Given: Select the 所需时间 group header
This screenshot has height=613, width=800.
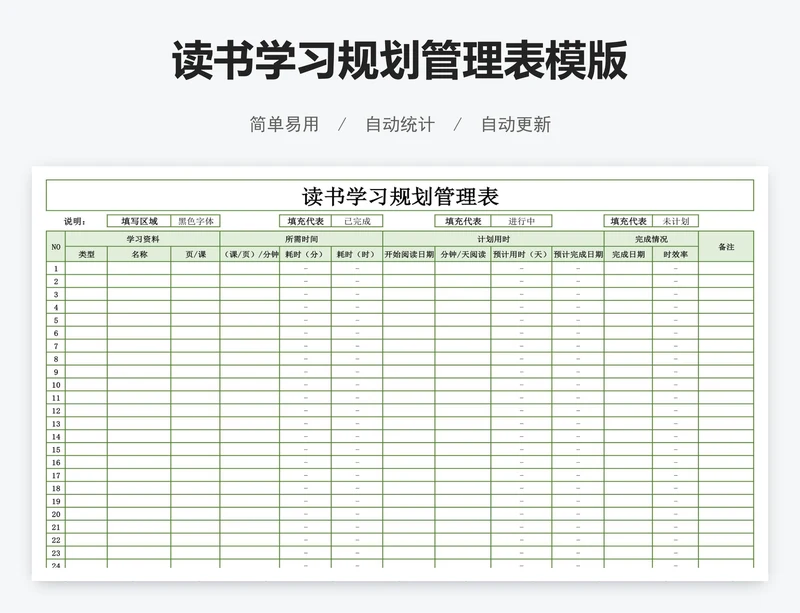Looking at the screenshot, I should pos(301,240).
